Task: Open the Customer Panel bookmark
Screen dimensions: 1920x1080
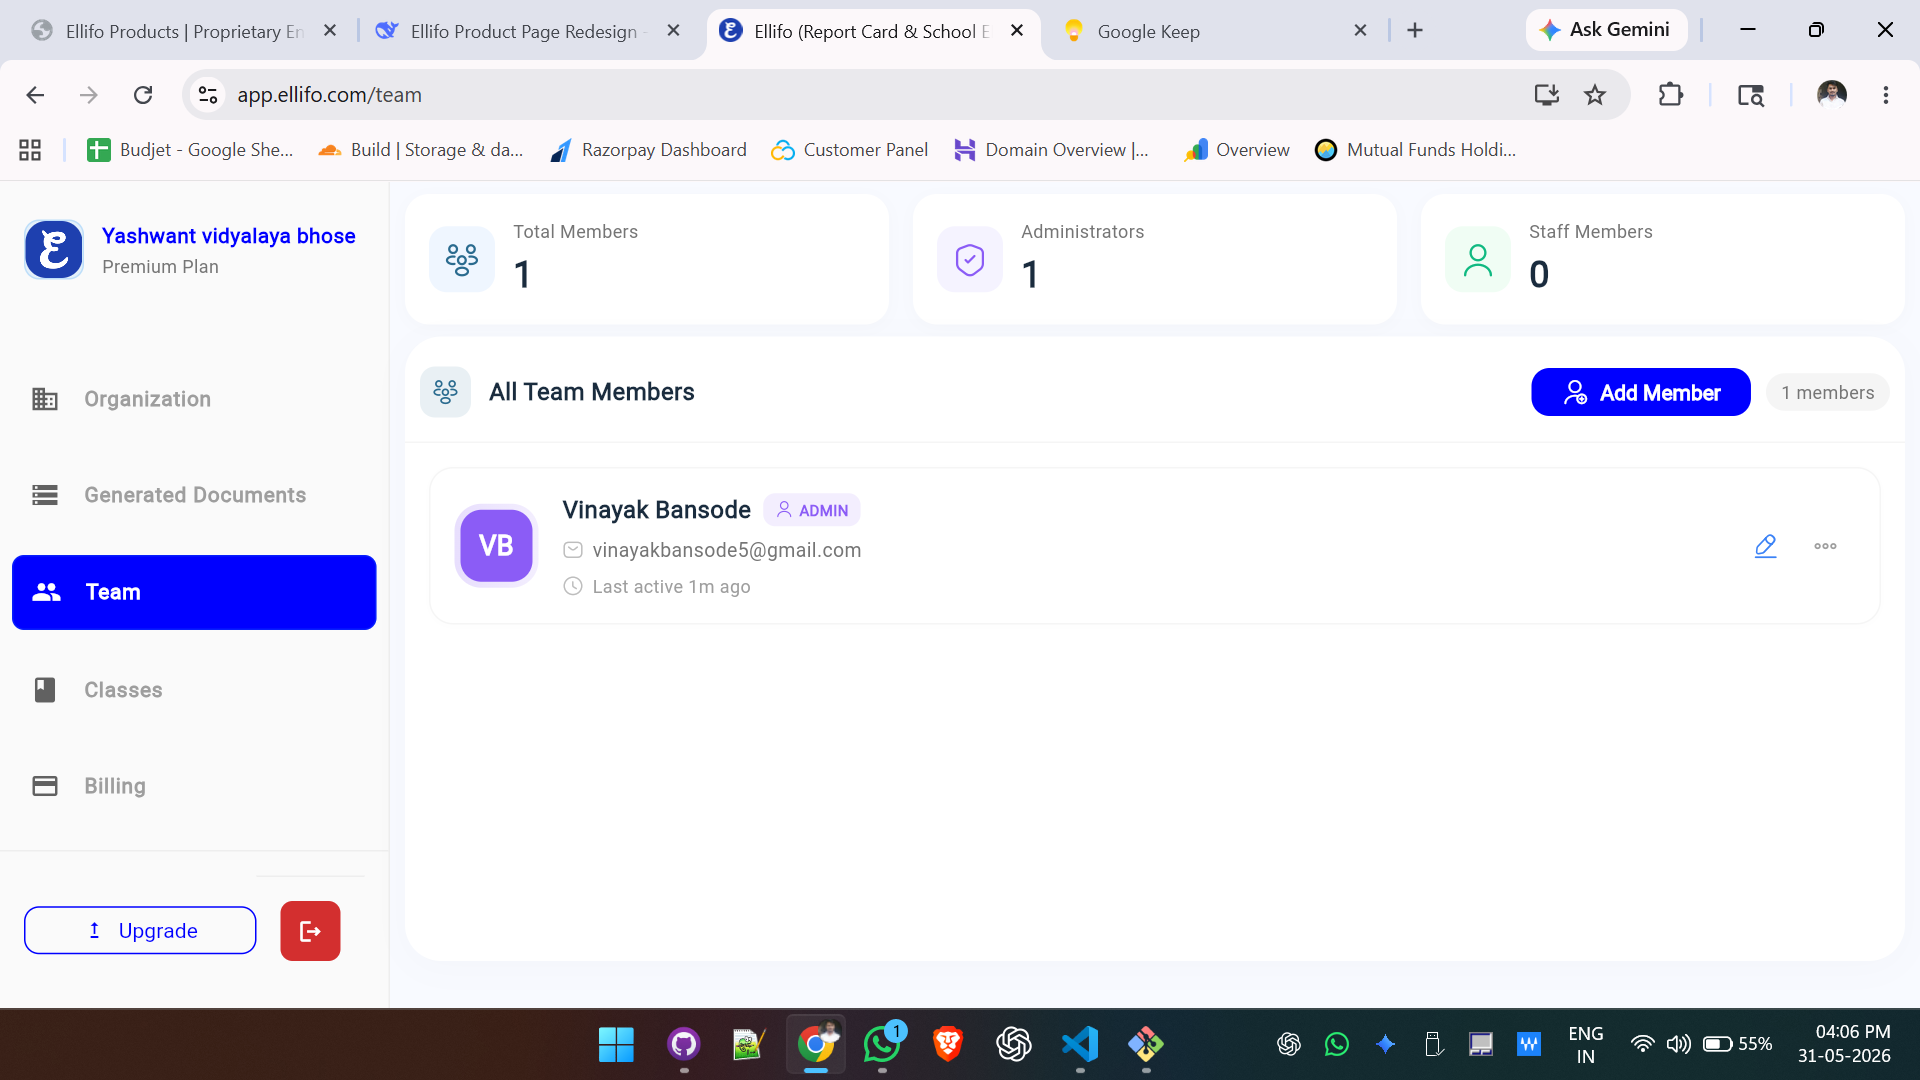Action: pyautogui.click(x=850, y=150)
